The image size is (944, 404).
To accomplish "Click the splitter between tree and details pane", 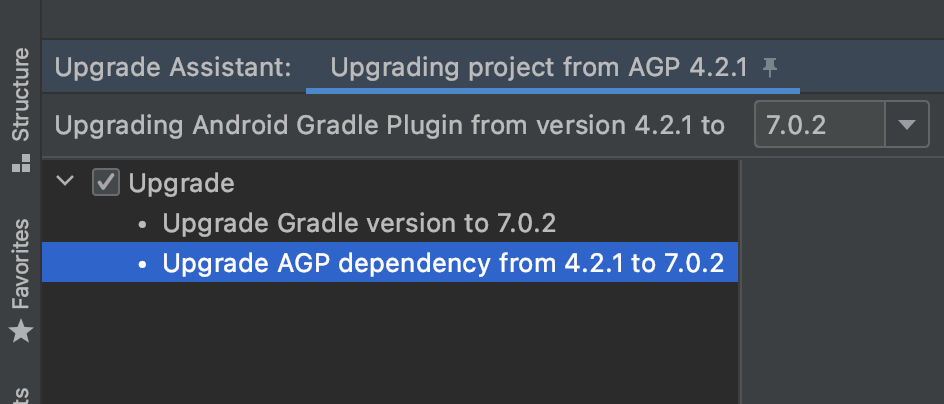I will (x=740, y=280).
